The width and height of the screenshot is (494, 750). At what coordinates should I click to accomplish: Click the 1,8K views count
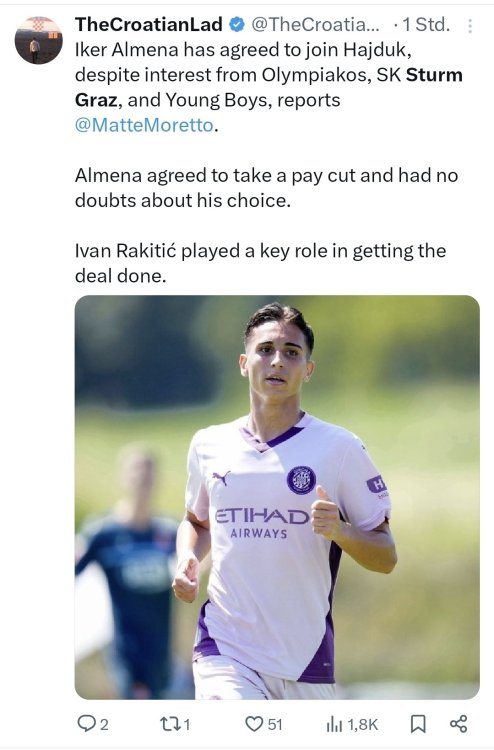click(362, 725)
